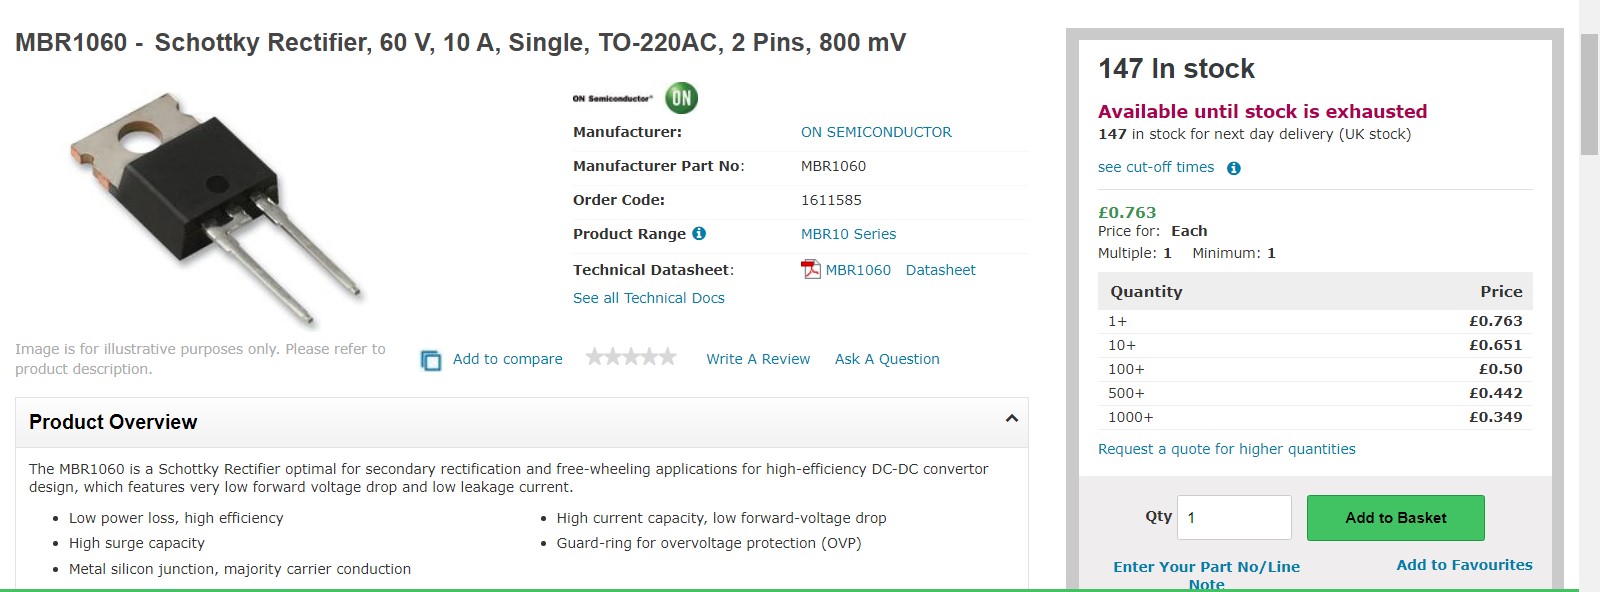The height and width of the screenshot is (592, 1600).
Task: Open the MBR1060 Datasheet link
Action: [900, 270]
